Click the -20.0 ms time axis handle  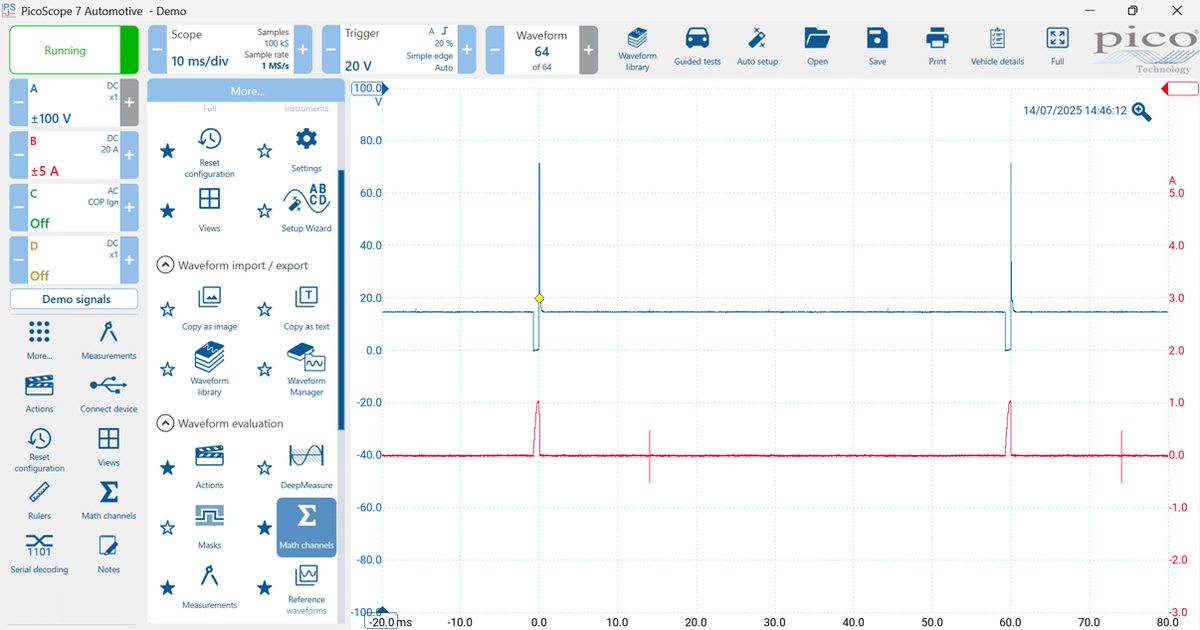(383, 621)
